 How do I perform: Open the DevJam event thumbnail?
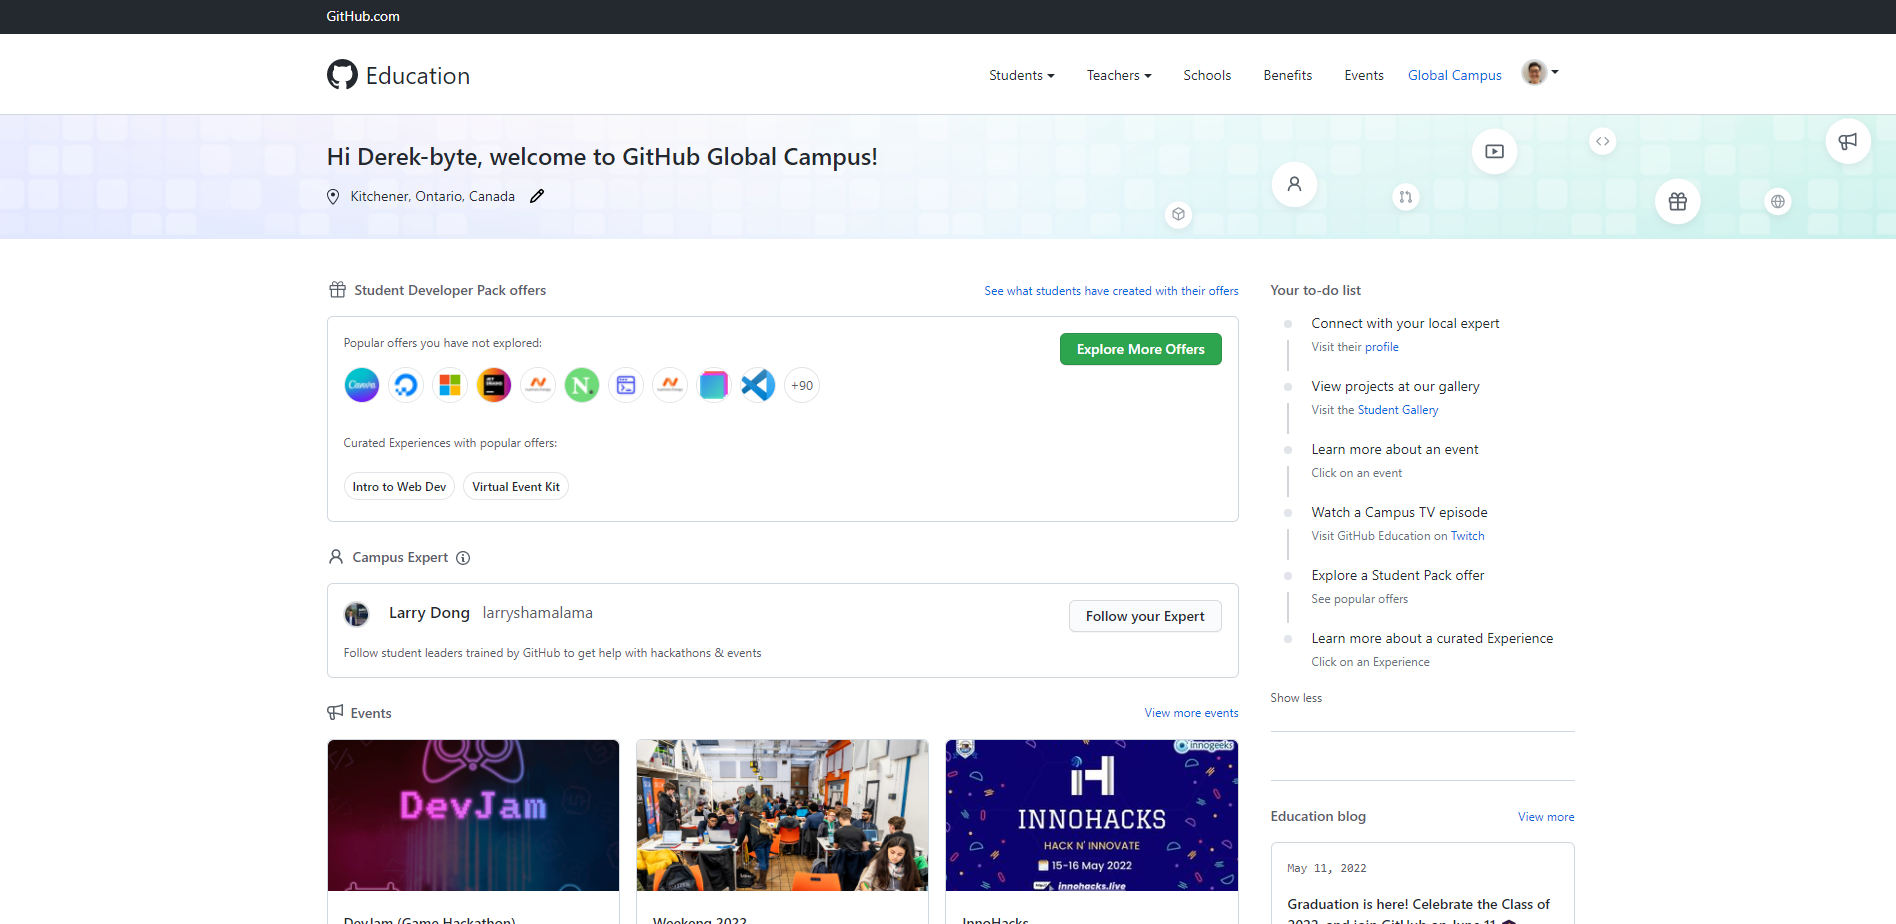pos(473,815)
